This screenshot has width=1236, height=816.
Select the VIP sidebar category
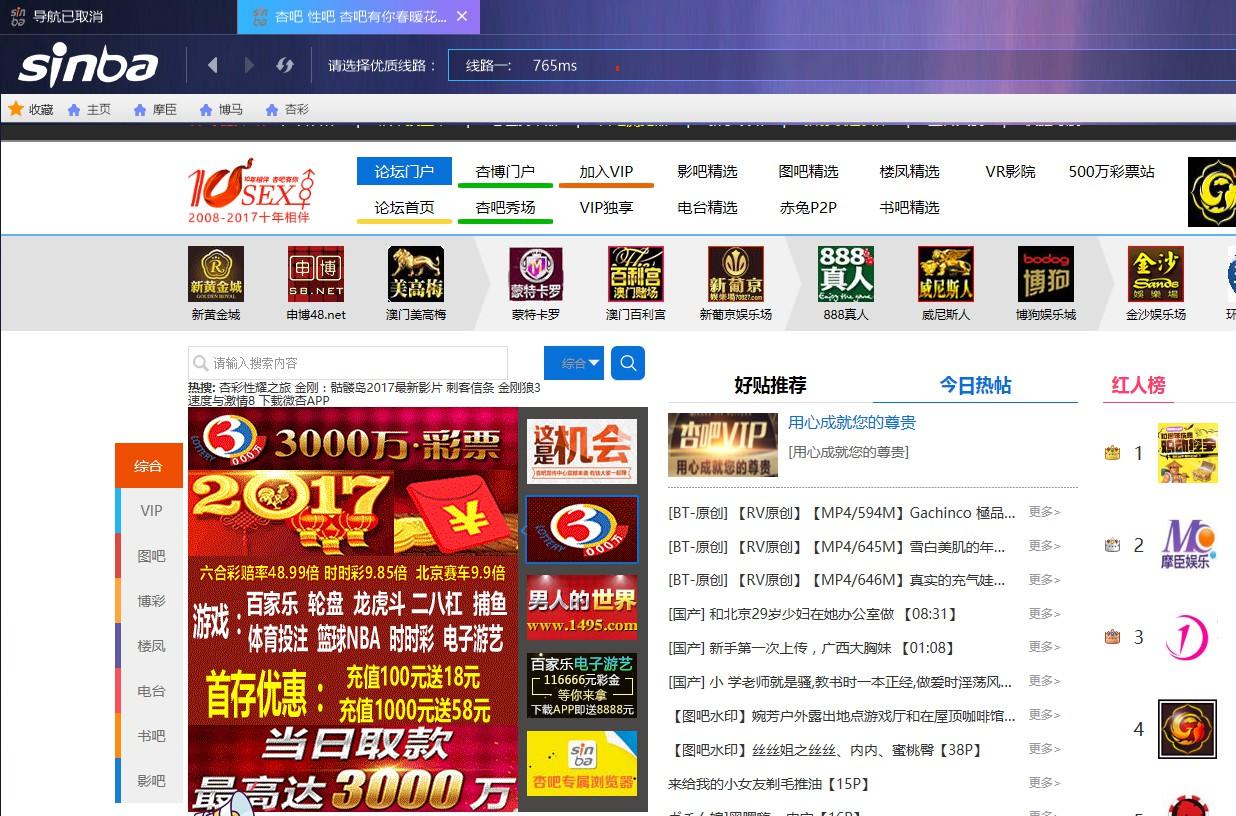coord(149,511)
